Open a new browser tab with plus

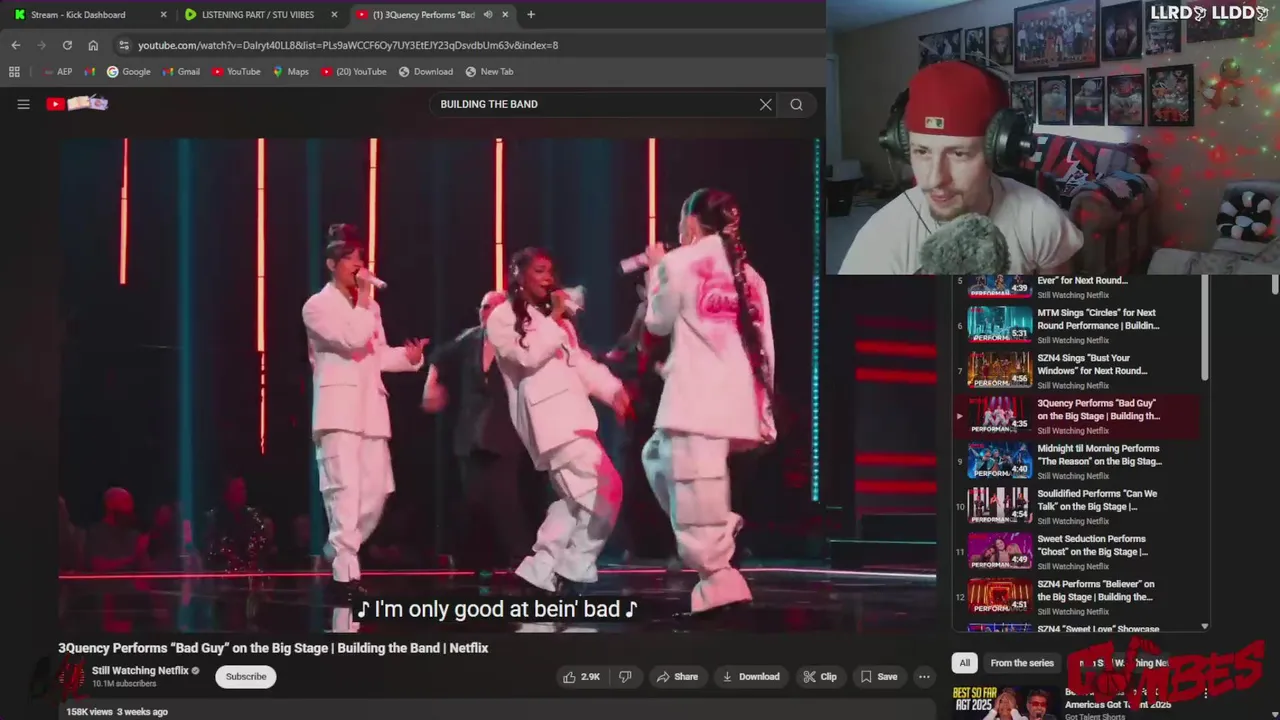pyautogui.click(x=531, y=15)
